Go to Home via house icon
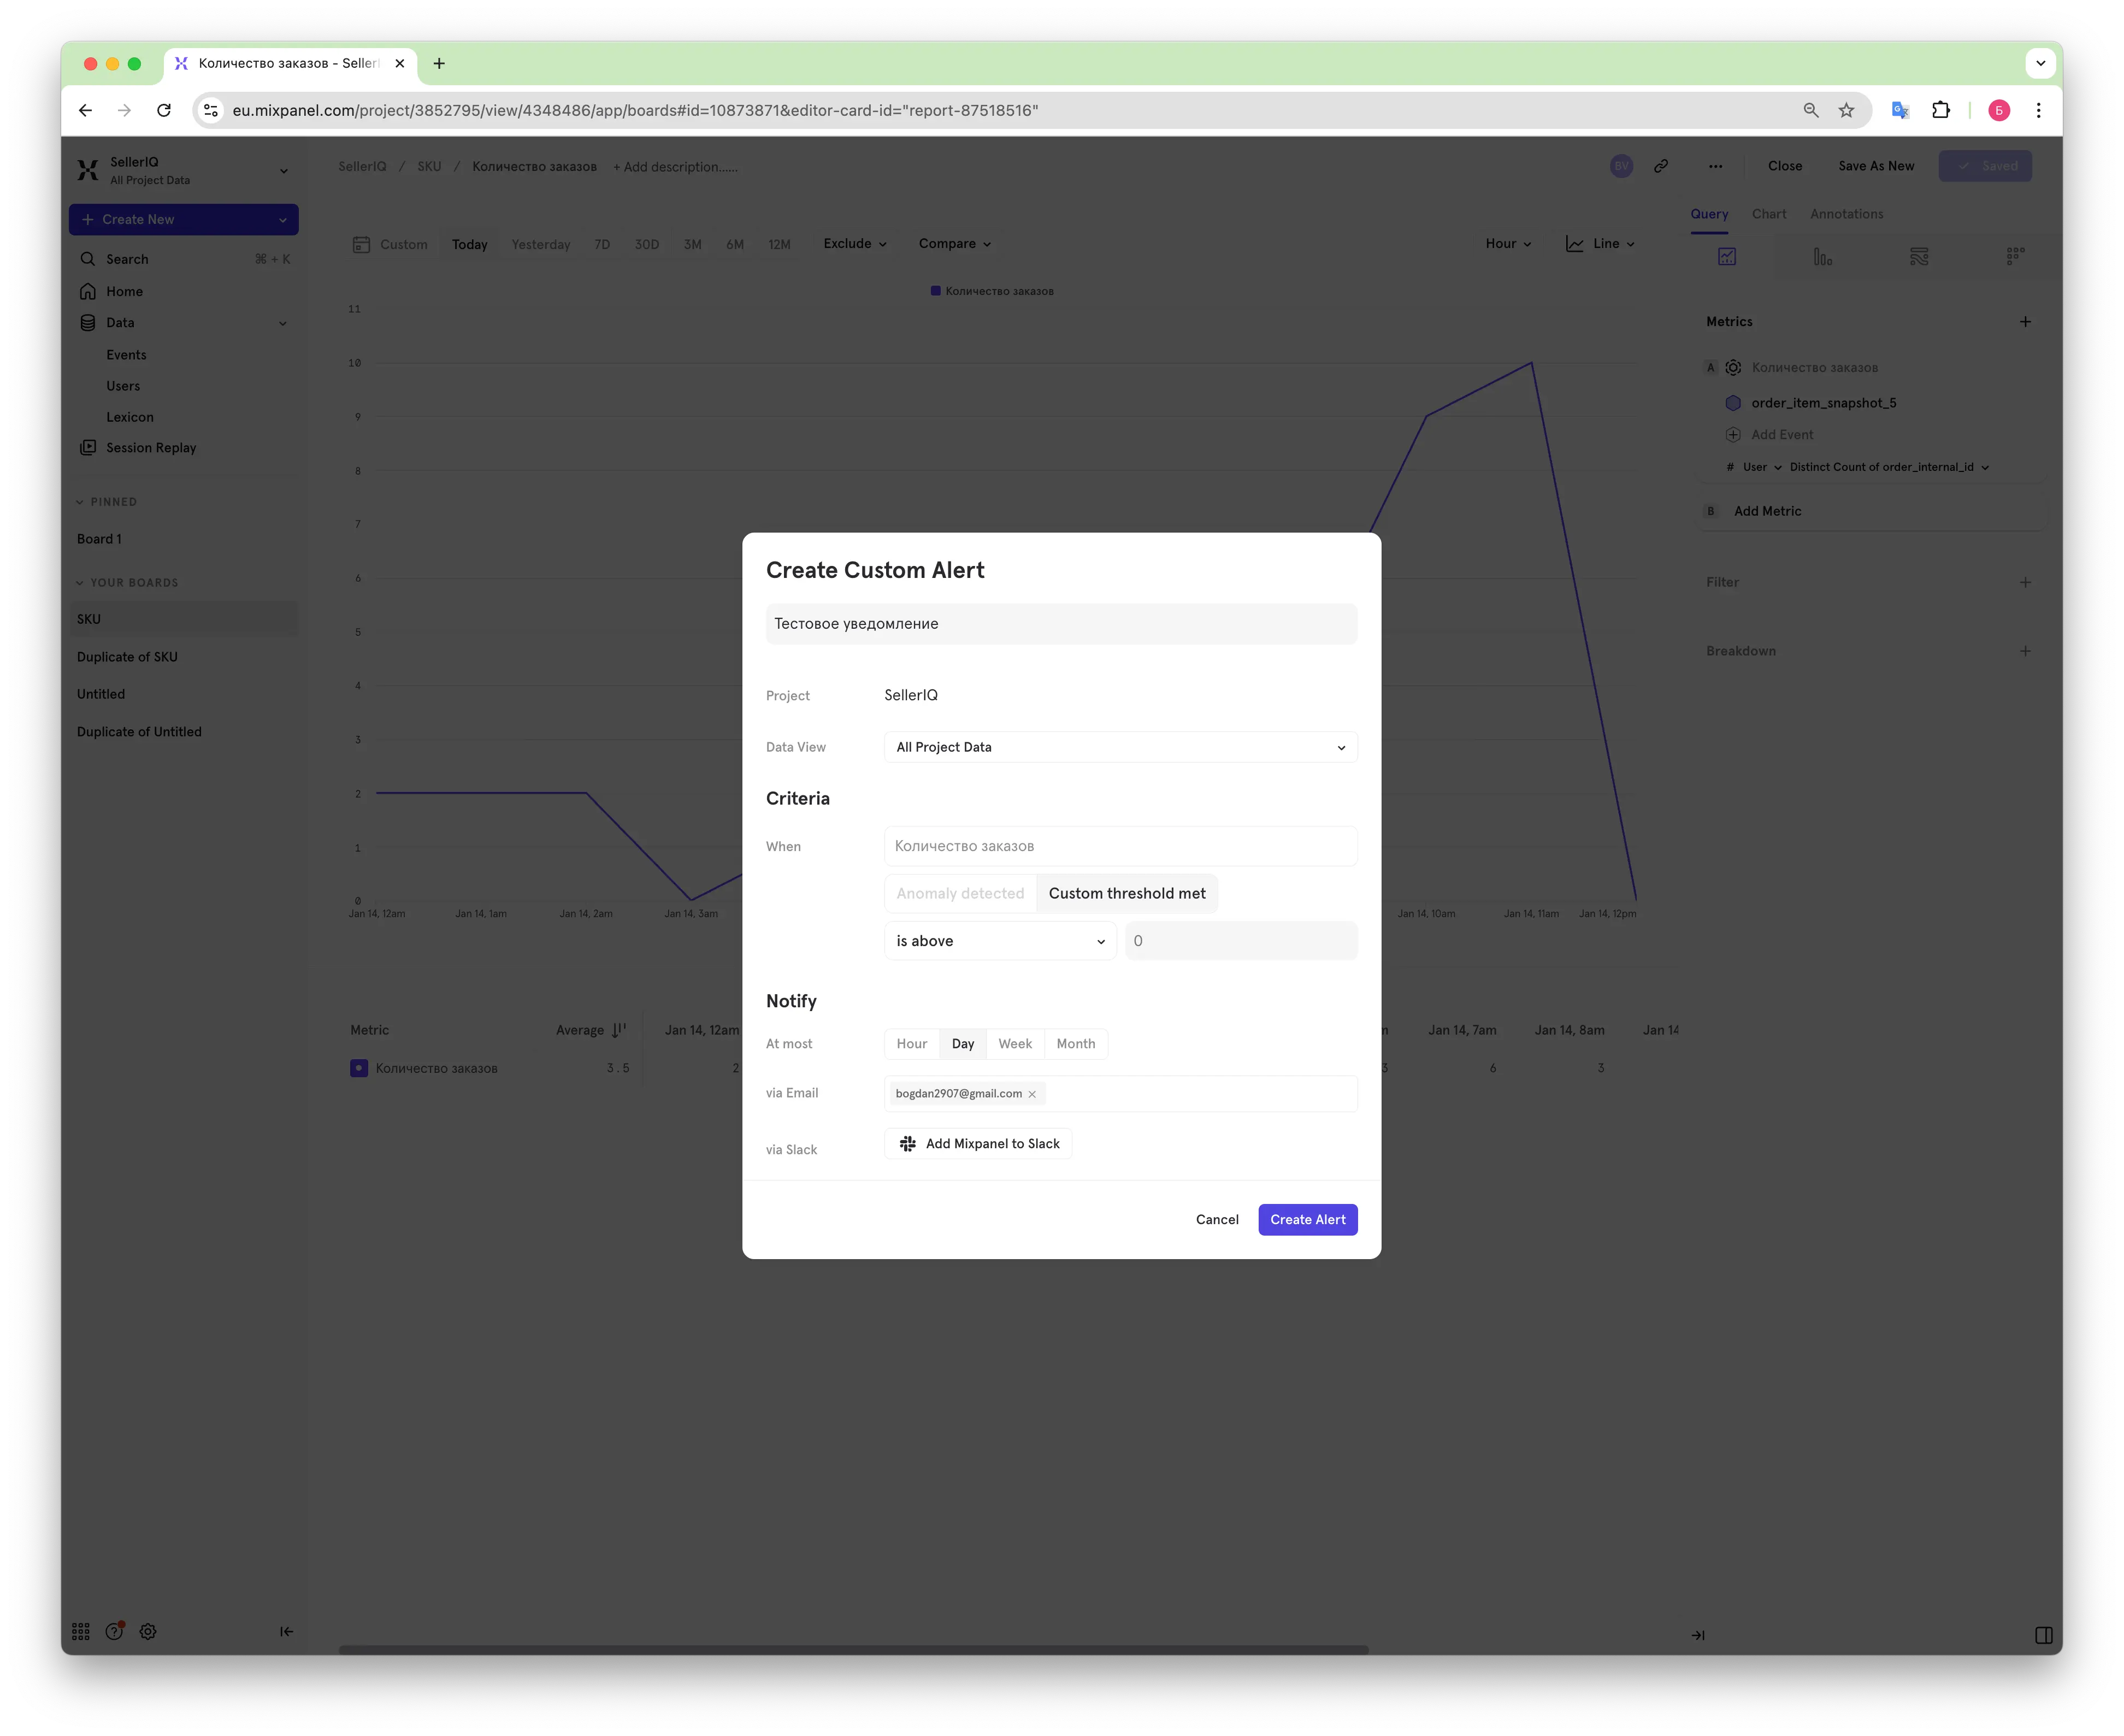2124x1736 pixels. [x=88, y=291]
